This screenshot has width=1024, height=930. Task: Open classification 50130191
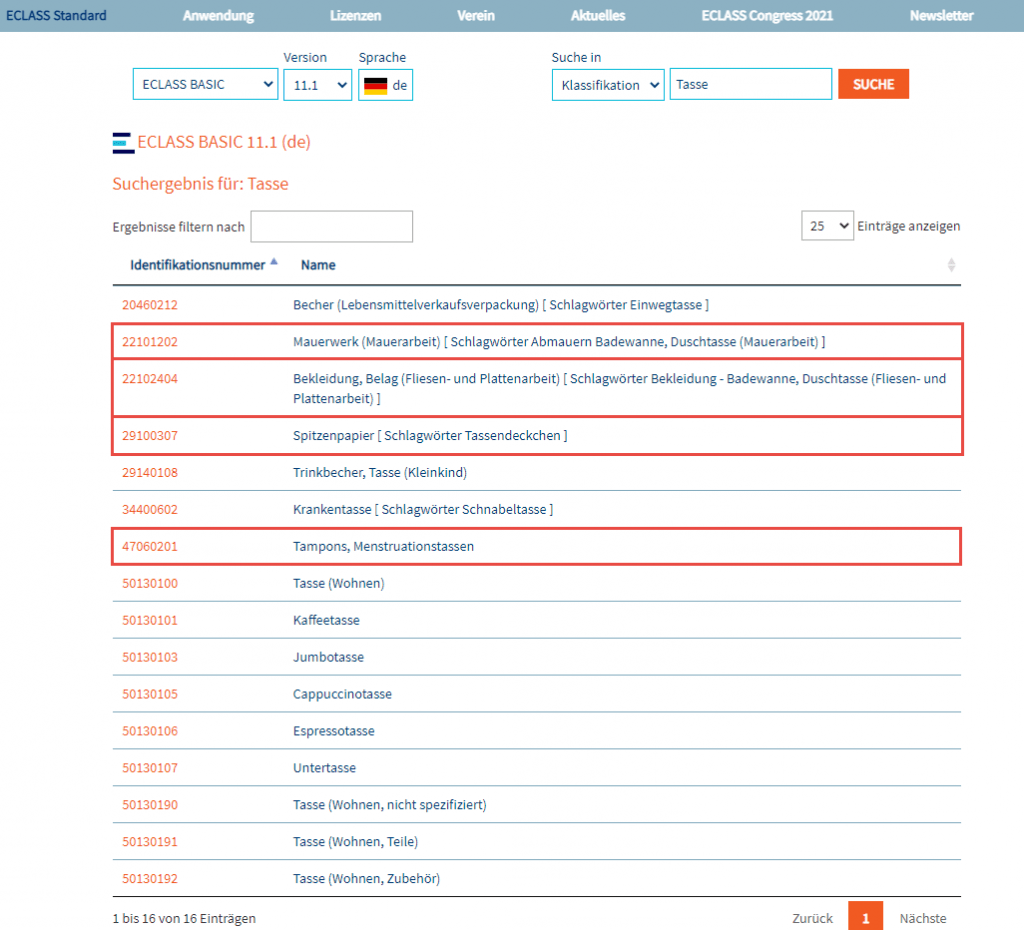(x=150, y=842)
